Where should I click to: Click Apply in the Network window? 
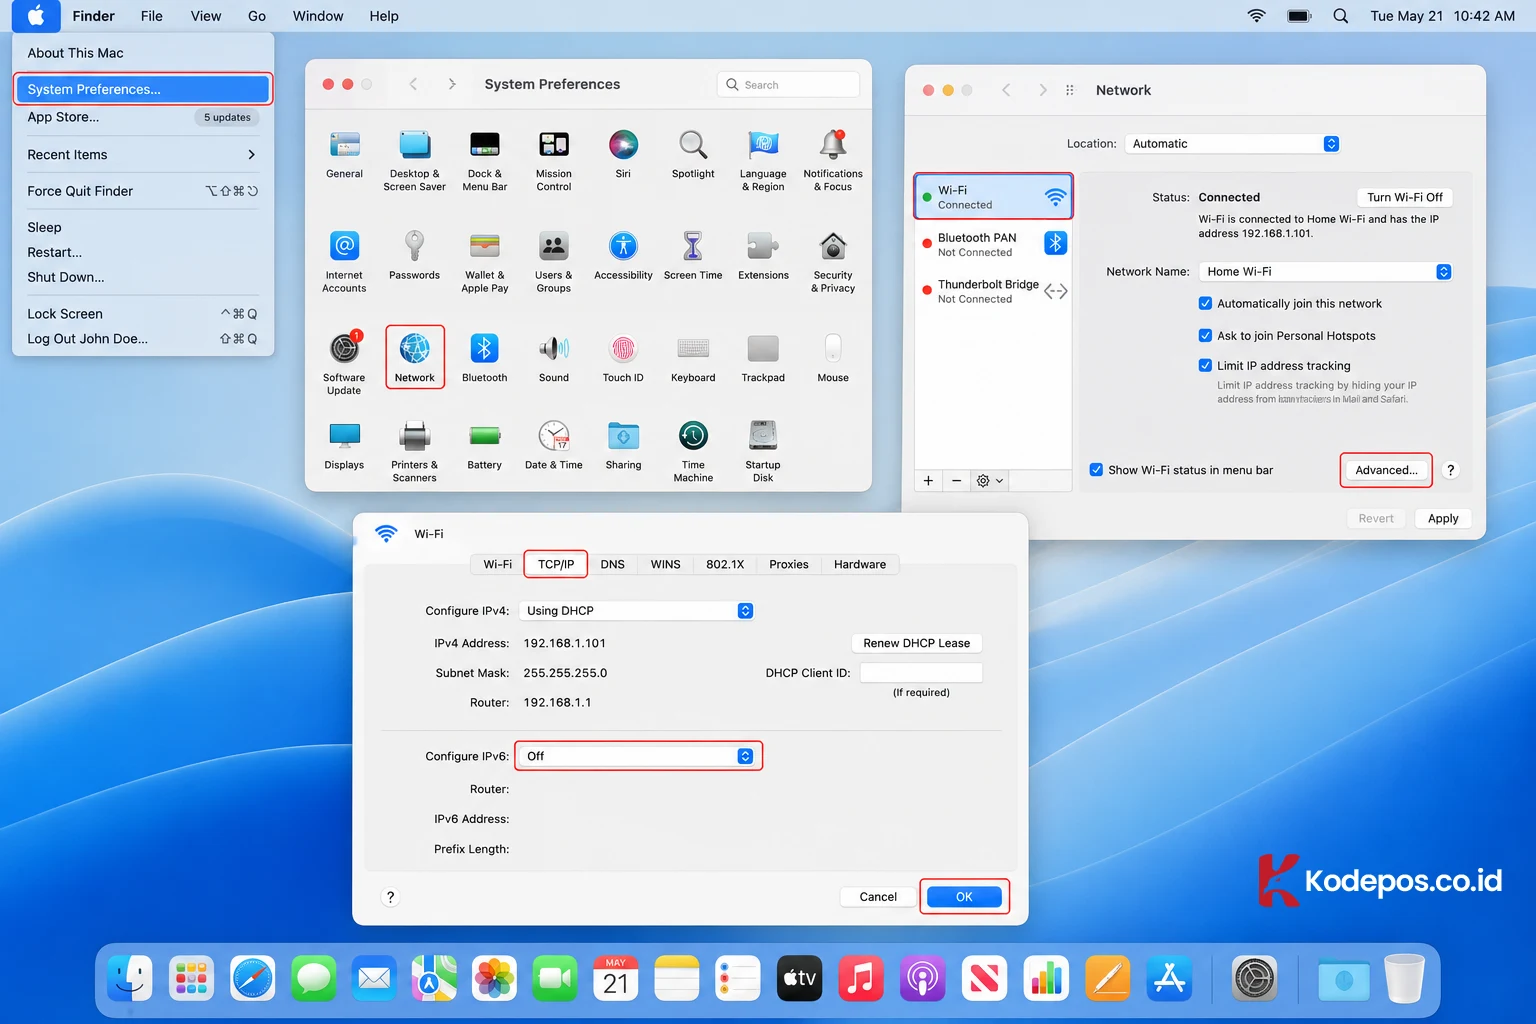1443,518
